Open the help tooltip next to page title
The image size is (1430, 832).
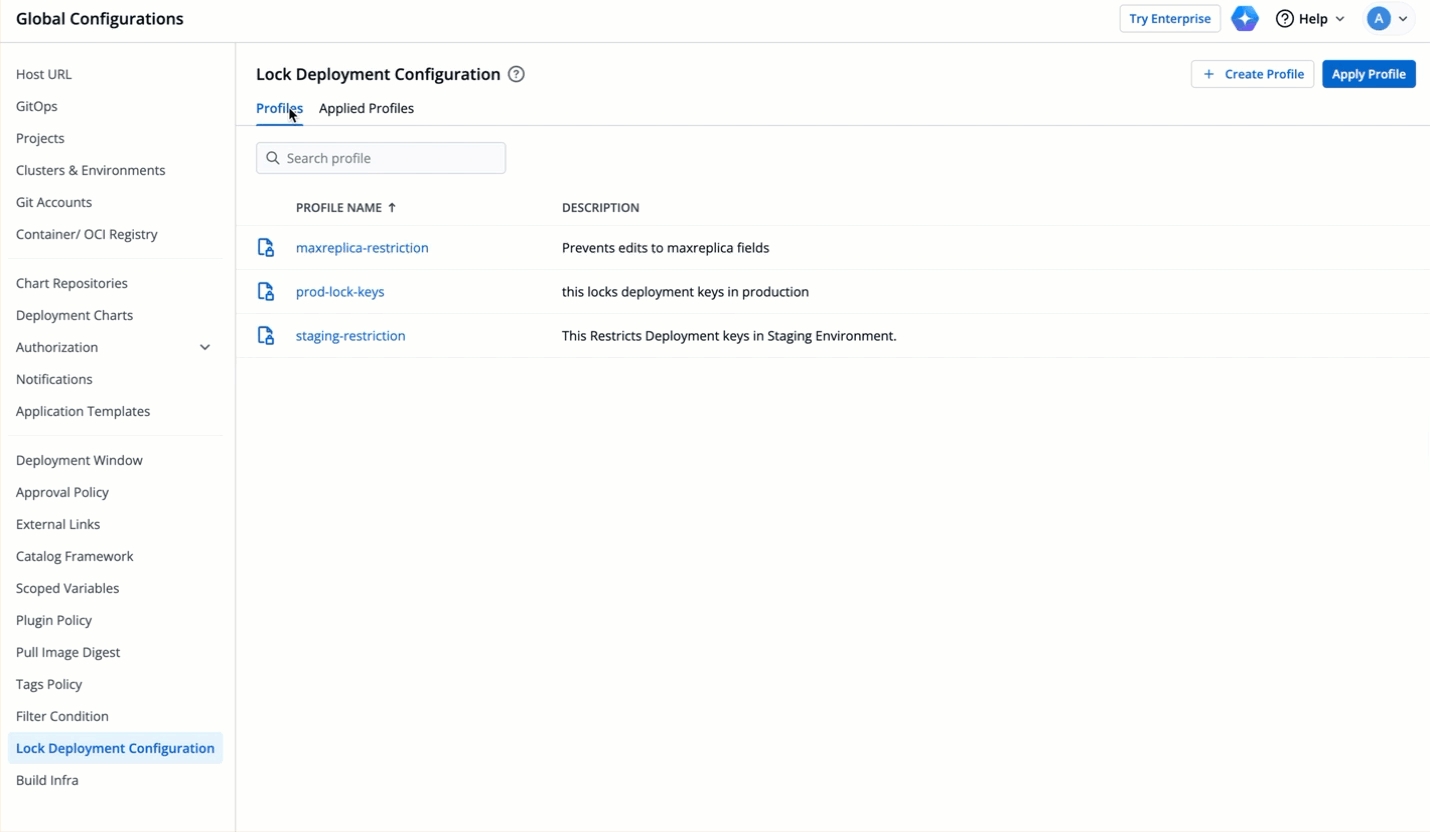[x=516, y=74]
